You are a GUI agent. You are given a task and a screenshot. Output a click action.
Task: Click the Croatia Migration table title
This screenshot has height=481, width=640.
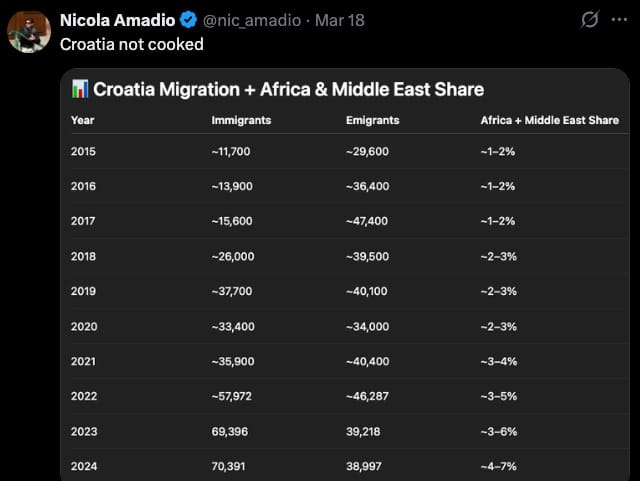pyautogui.click(x=288, y=89)
